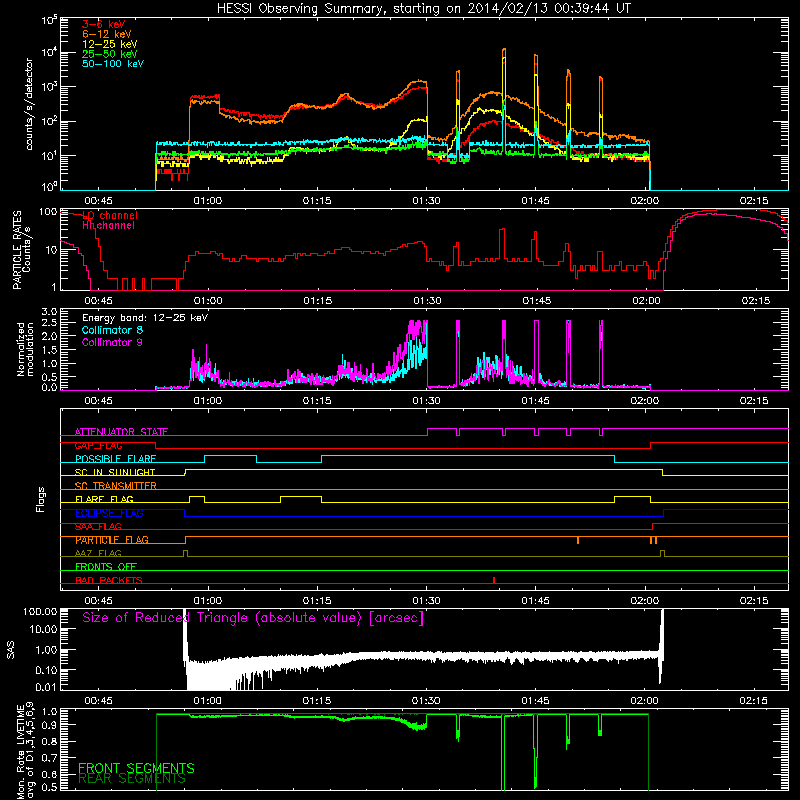Click the LO channel legend label

point(110,215)
